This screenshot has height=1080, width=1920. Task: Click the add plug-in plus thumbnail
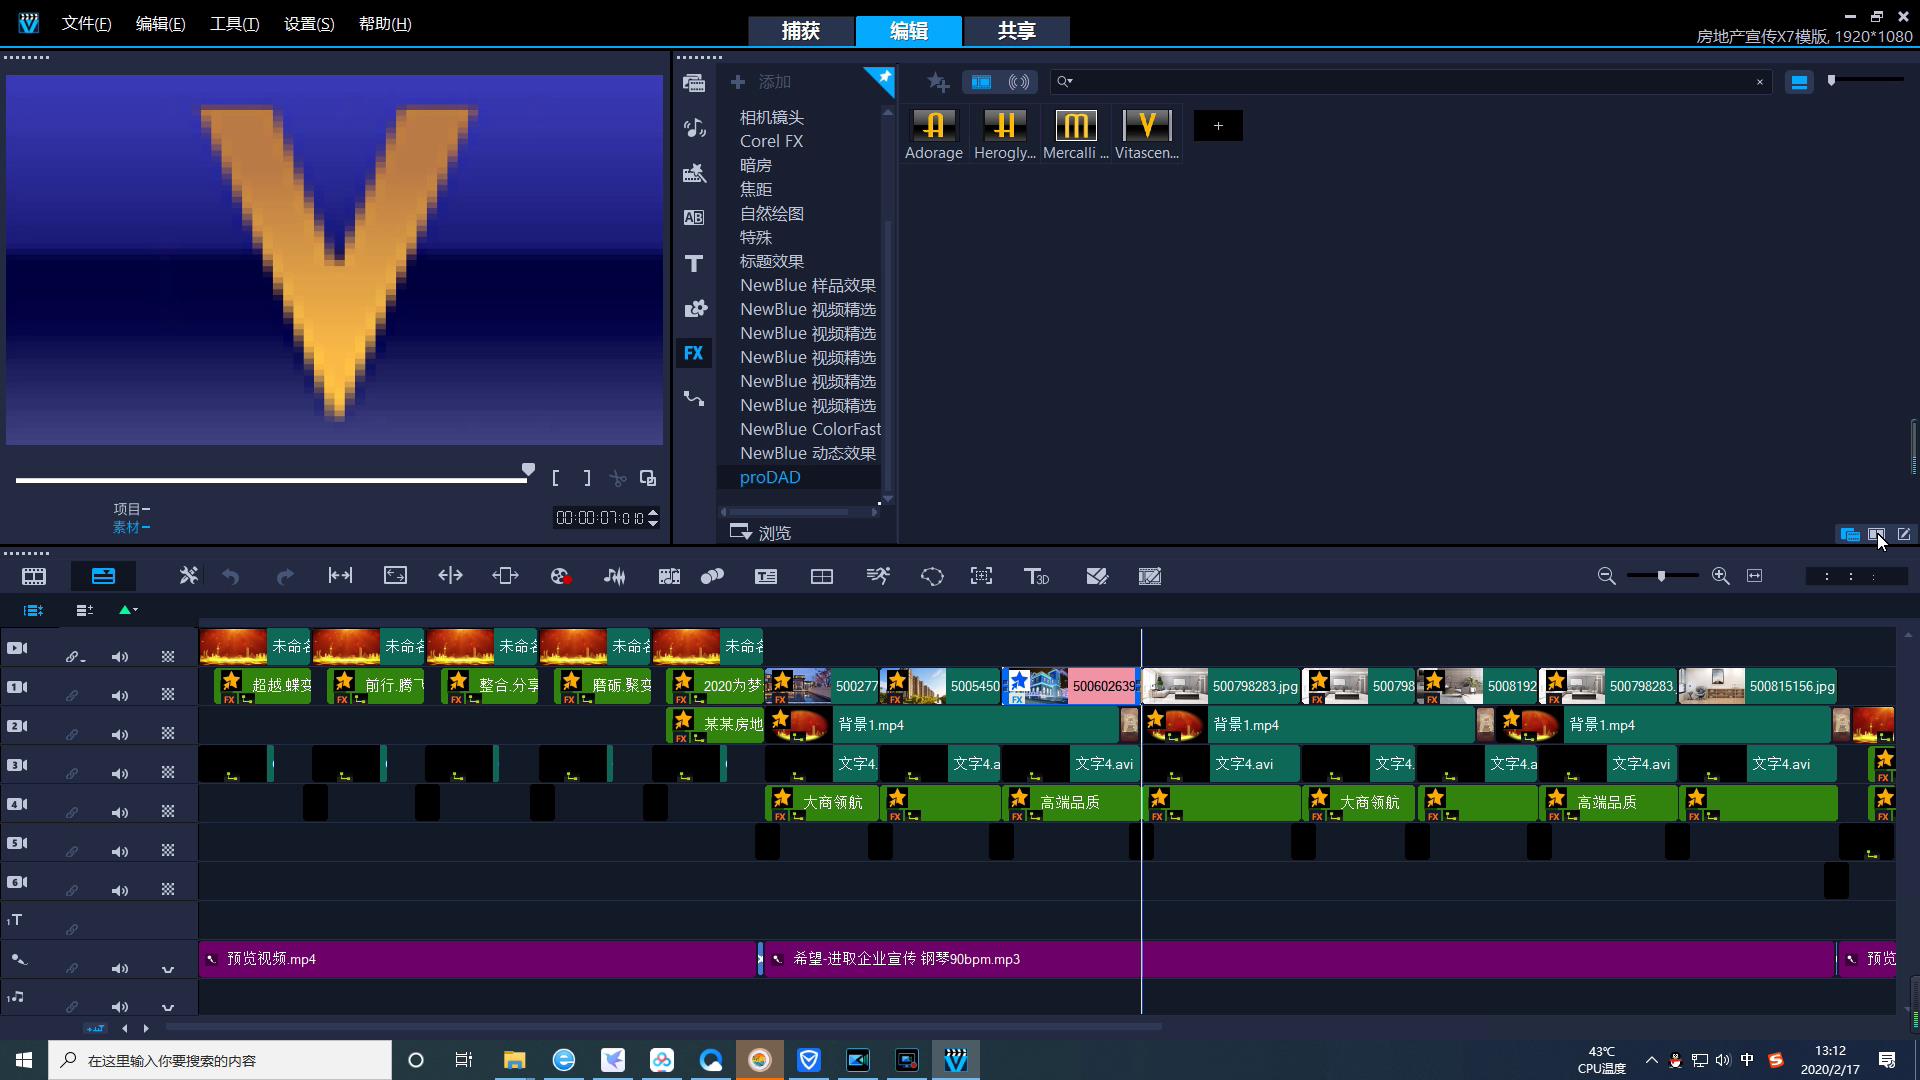click(x=1218, y=126)
